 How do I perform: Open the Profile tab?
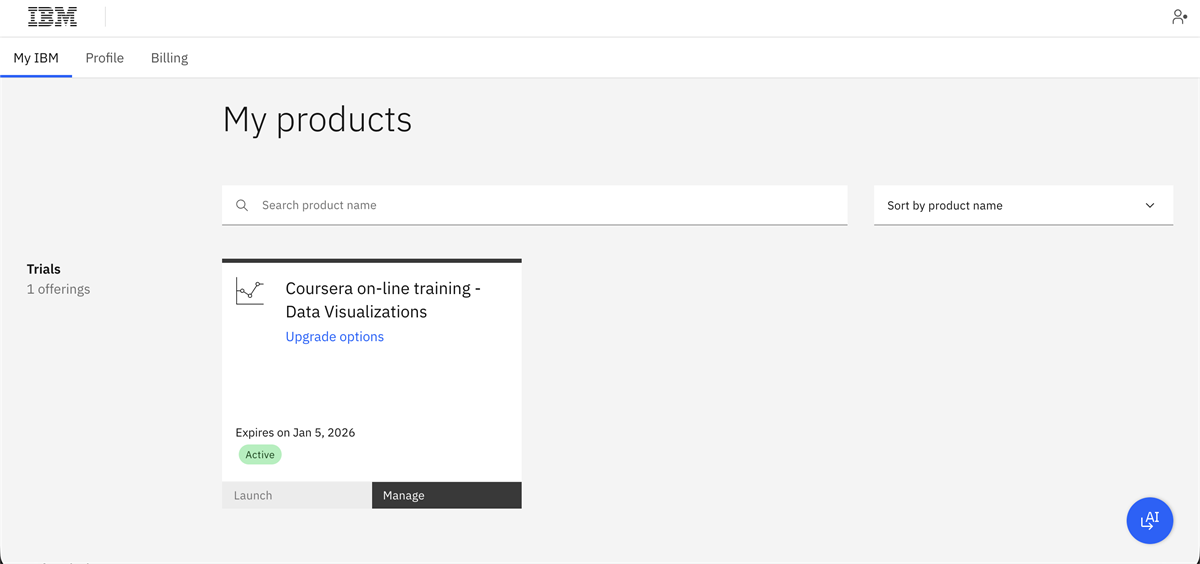click(105, 58)
